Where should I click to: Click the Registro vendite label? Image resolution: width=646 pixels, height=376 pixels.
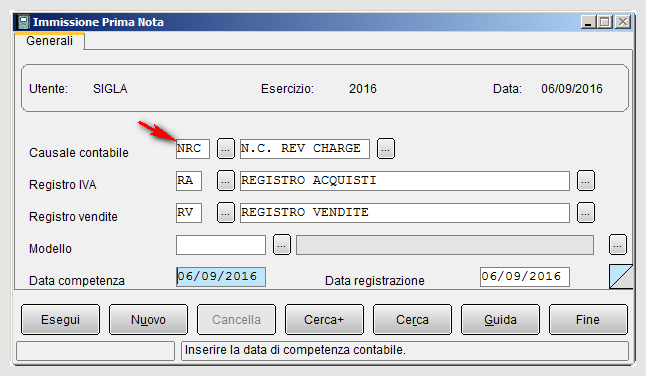[x=73, y=217]
